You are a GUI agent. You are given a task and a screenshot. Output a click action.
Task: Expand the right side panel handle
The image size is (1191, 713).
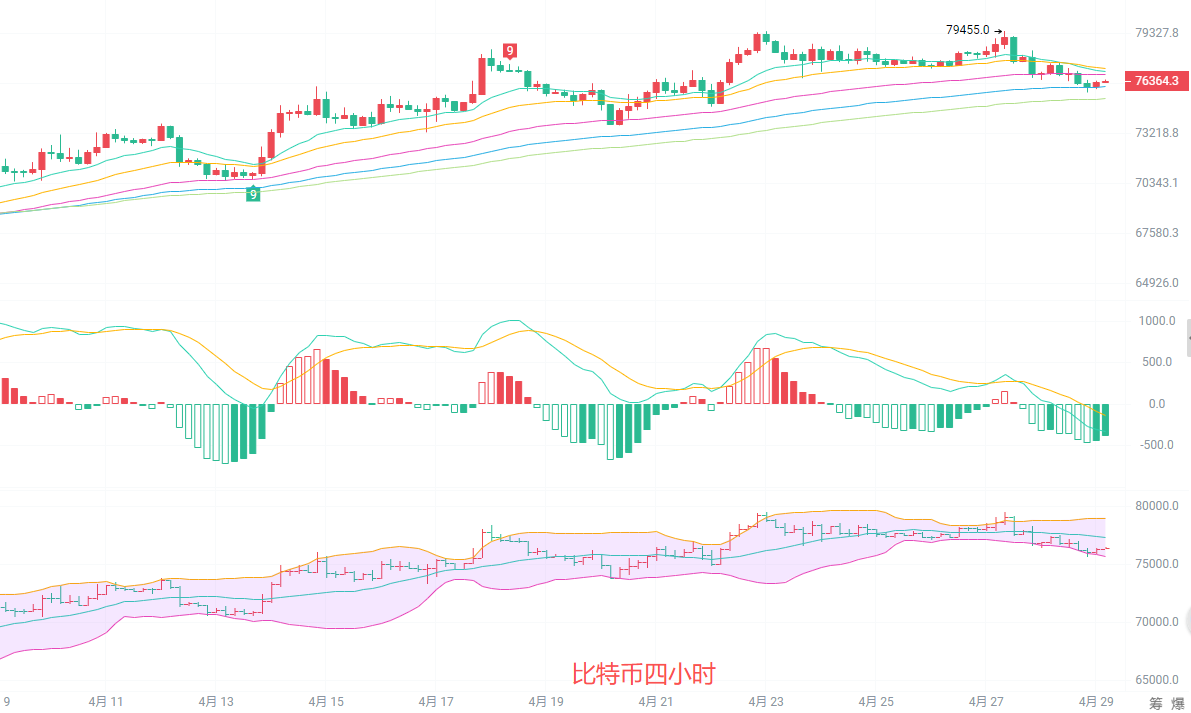(1188, 339)
